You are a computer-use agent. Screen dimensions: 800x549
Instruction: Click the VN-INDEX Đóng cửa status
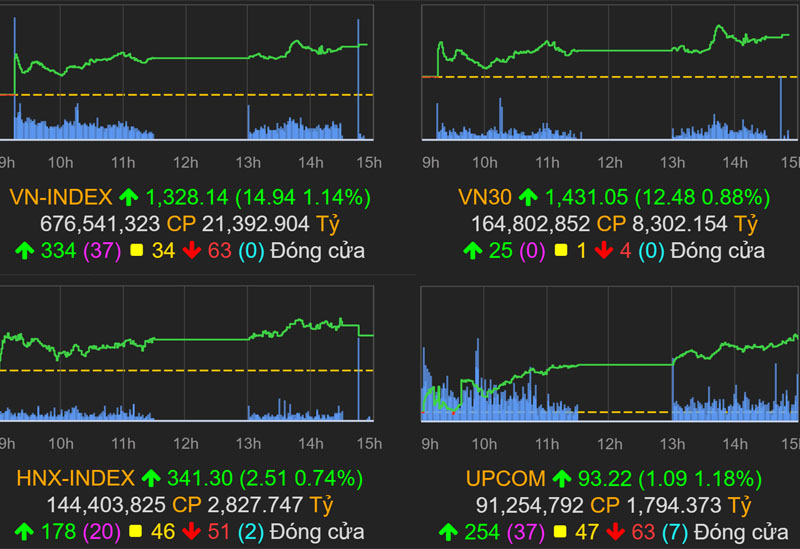click(318, 251)
